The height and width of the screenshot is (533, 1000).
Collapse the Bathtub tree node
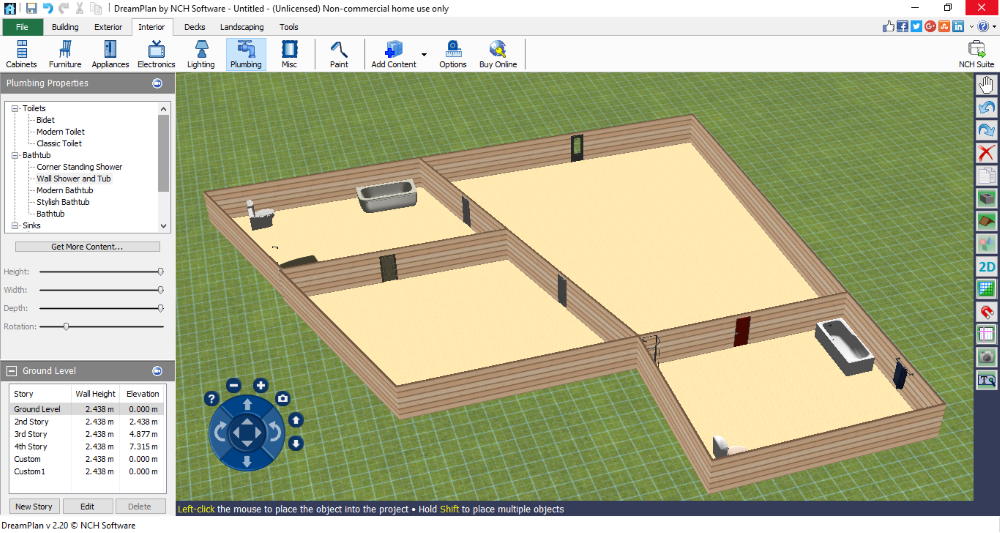point(15,155)
